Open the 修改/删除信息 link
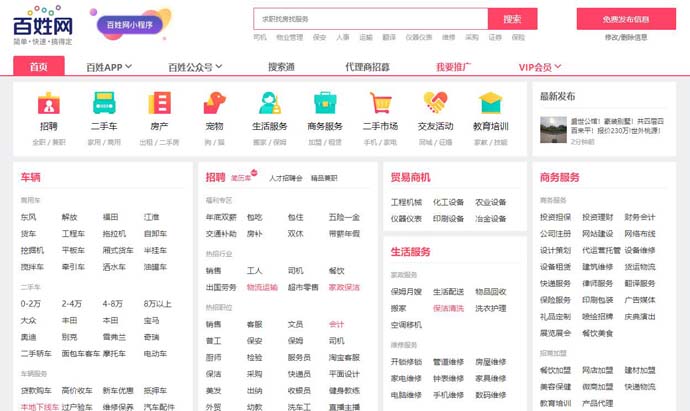 pos(626,37)
